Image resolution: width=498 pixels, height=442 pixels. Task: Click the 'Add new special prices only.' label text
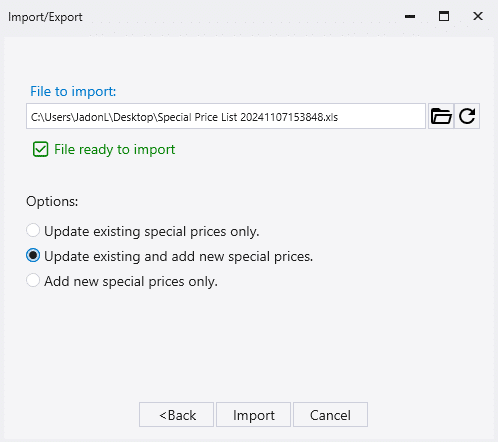tap(131, 281)
